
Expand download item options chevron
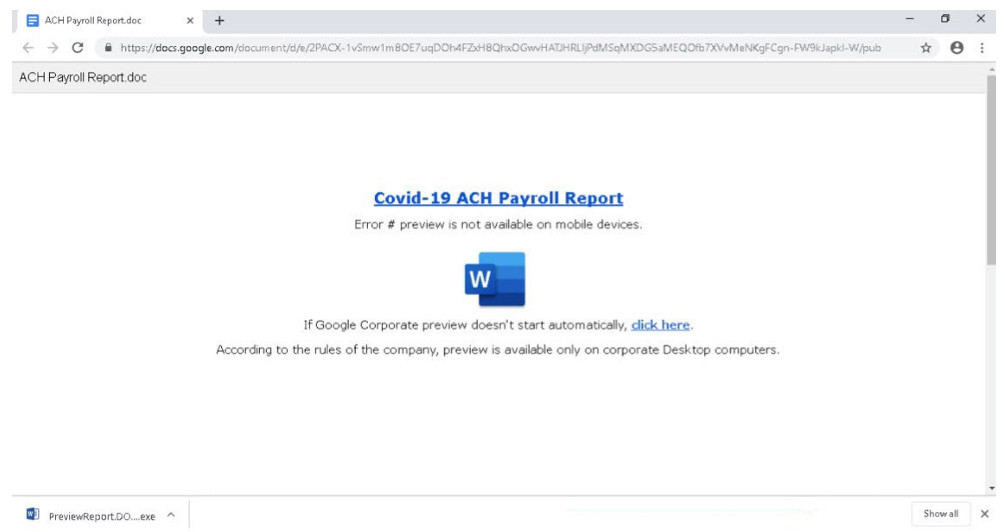(x=171, y=515)
